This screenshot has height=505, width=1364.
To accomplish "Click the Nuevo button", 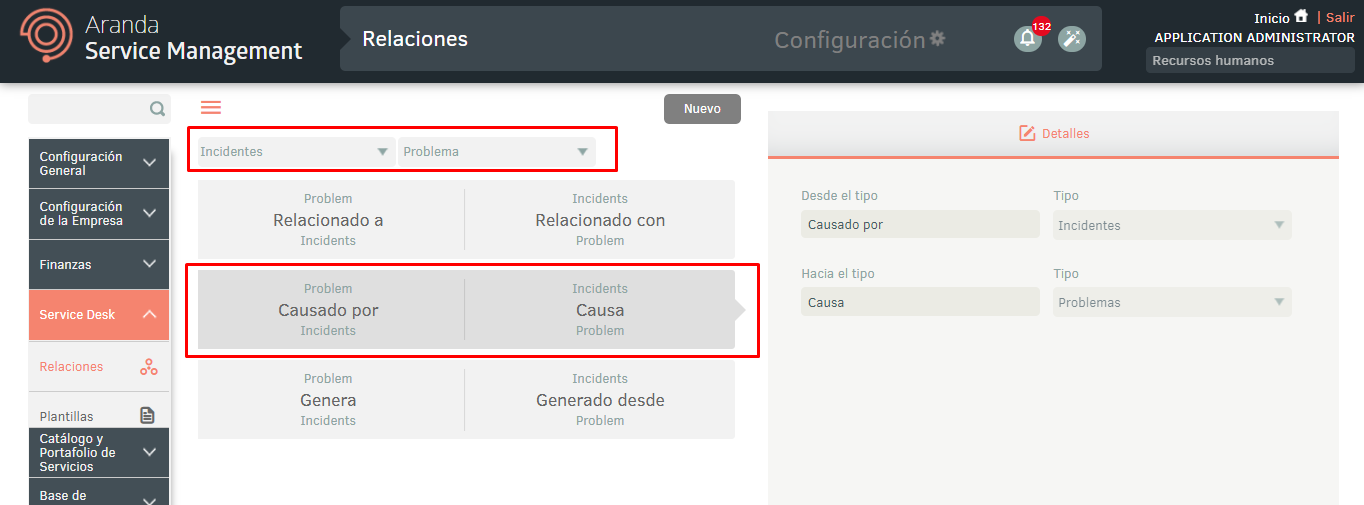I will click(x=702, y=109).
